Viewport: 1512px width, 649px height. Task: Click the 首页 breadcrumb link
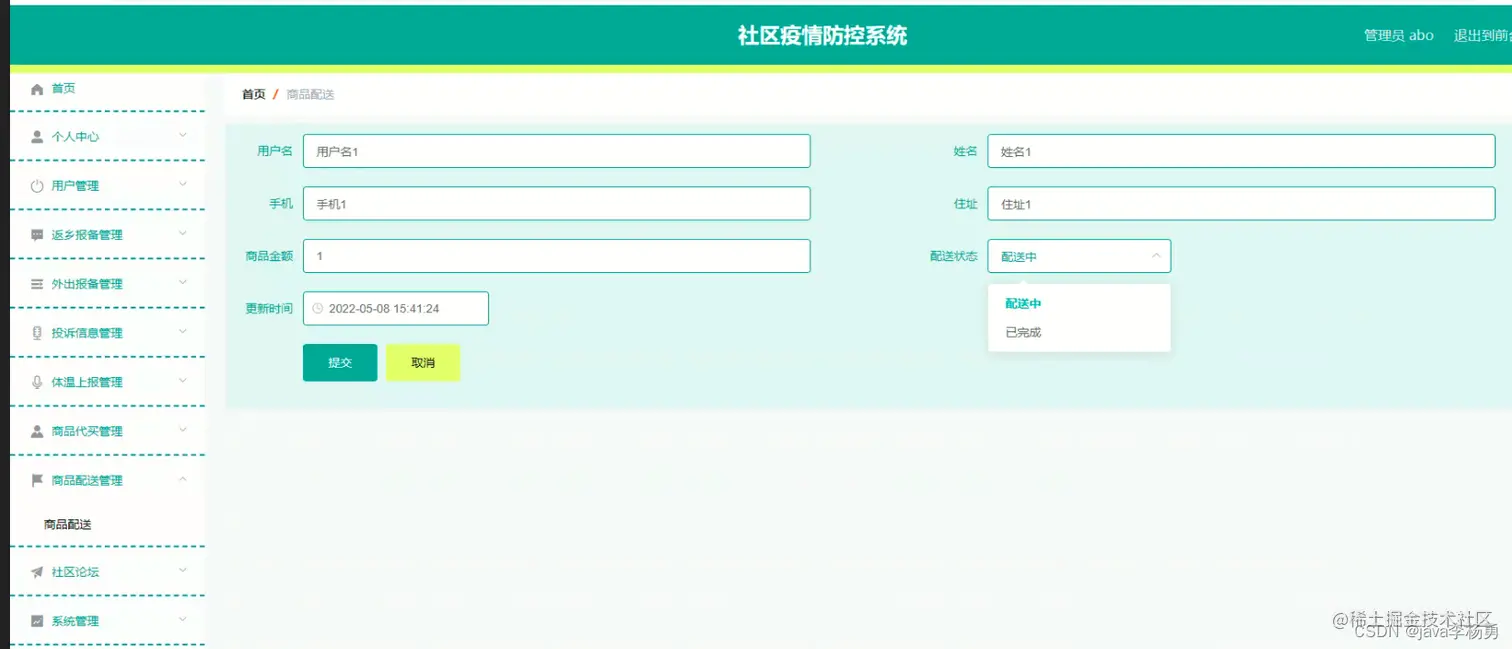(254, 94)
